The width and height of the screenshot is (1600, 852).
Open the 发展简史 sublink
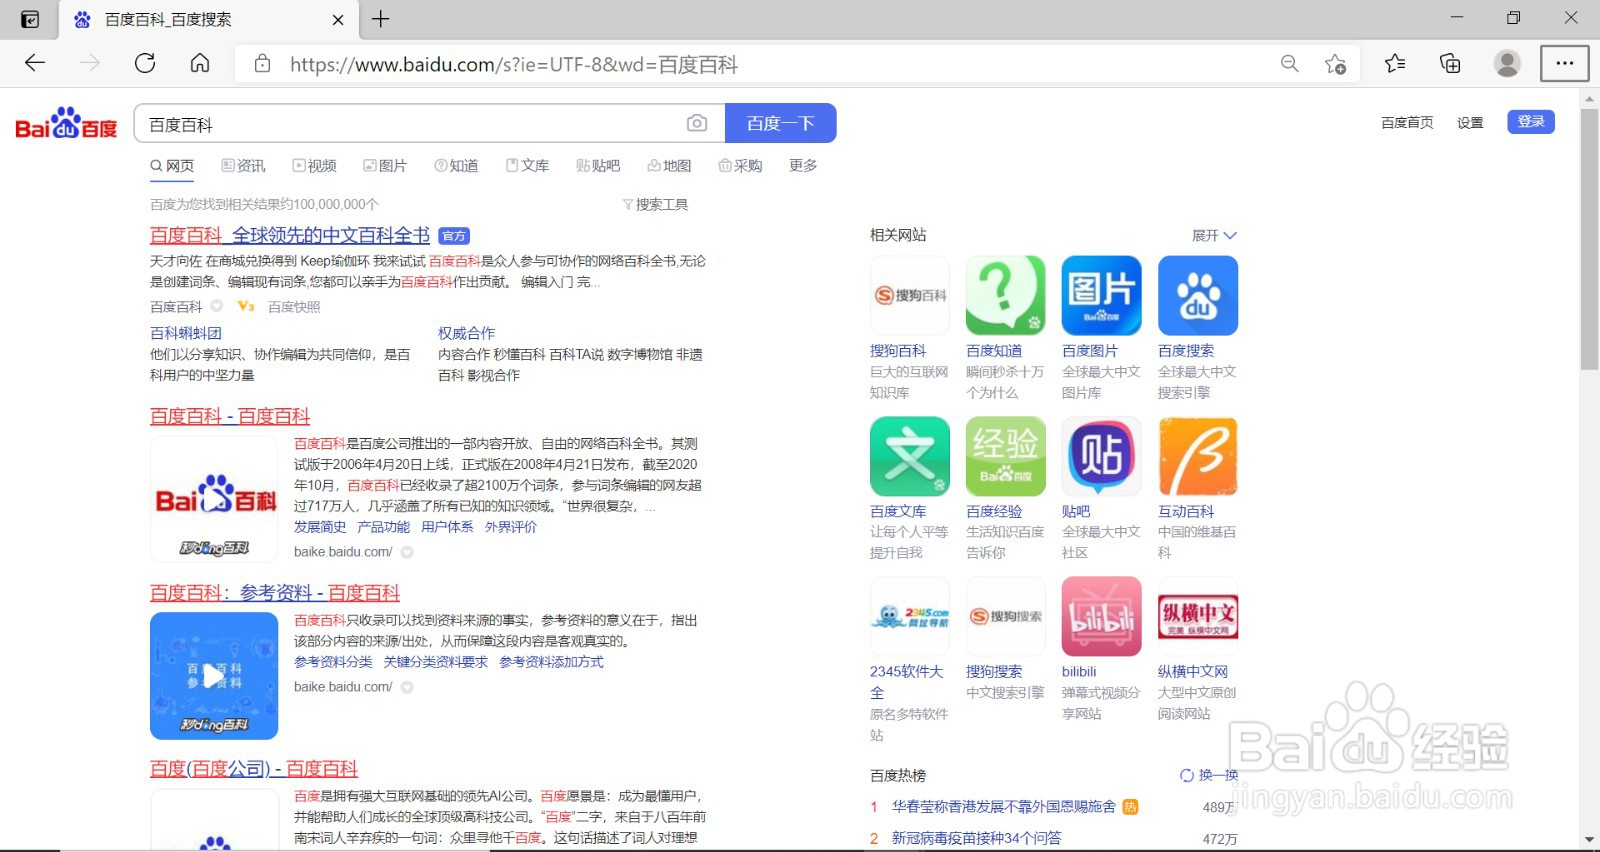tap(320, 527)
